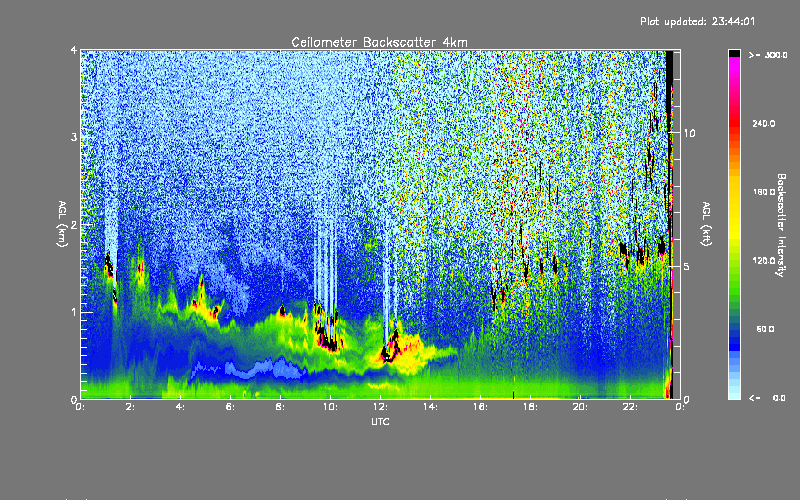The image size is (800, 500).
Task: Click tick "4" on the AGL km axis
Action: tap(74, 51)
